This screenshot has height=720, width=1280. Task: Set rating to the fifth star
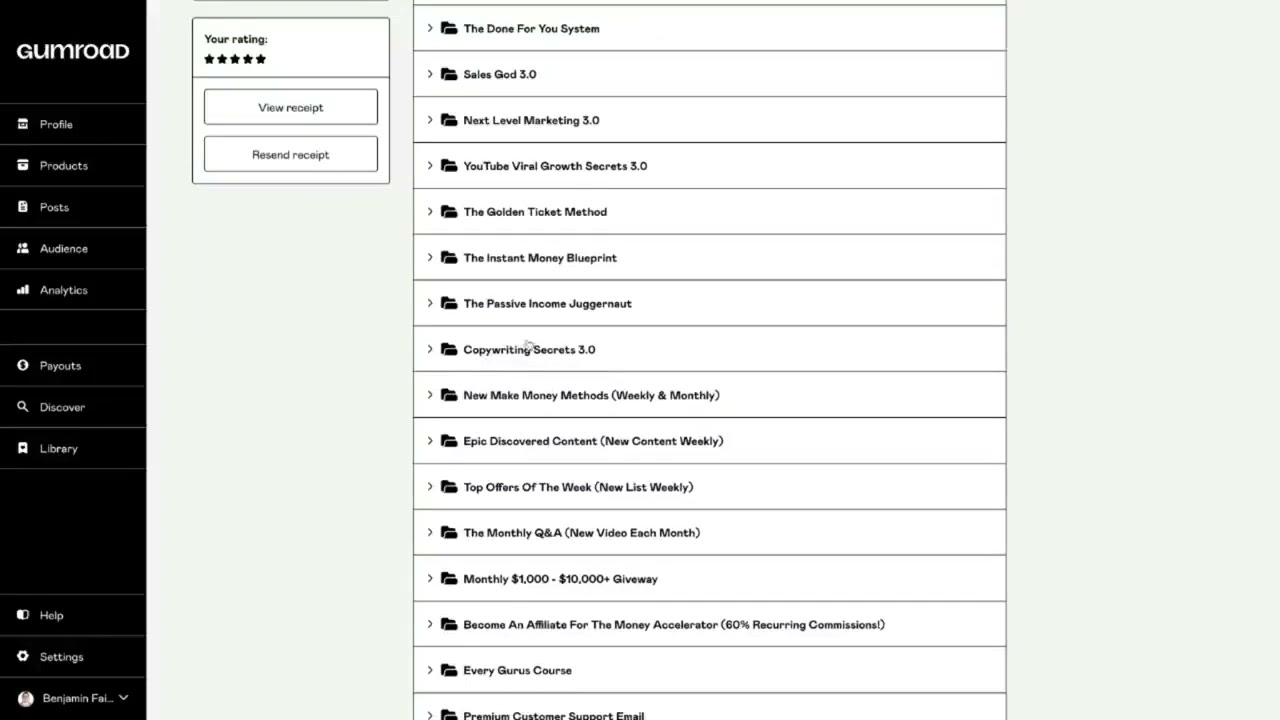(x=261, y=59)
